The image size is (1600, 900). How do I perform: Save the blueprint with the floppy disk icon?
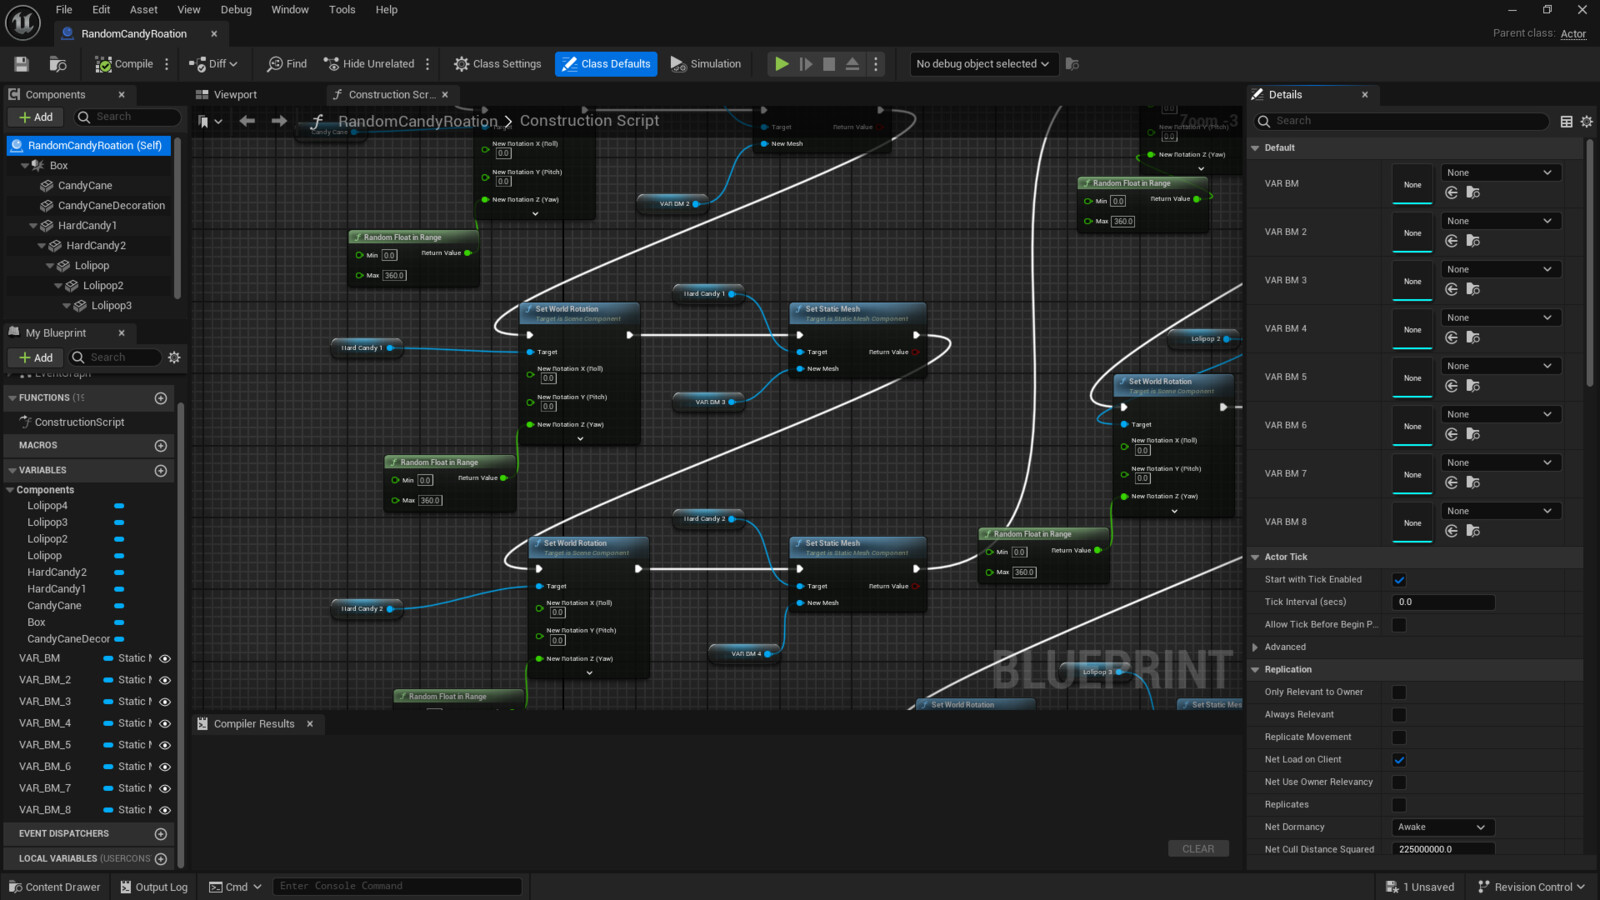(x=21, y=64)
